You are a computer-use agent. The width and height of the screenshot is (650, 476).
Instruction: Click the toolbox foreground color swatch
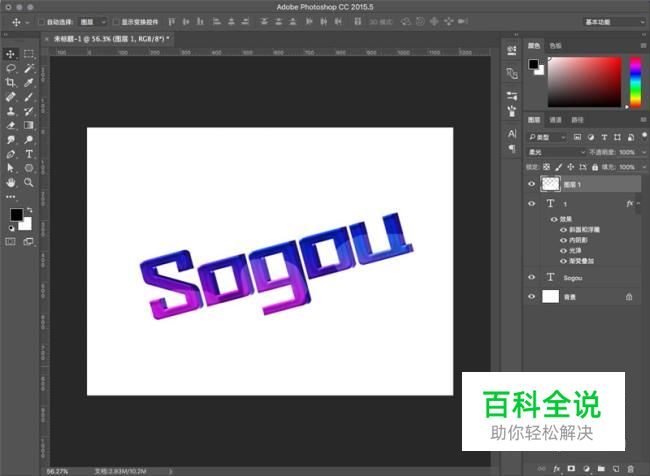(x=16, y=214)
